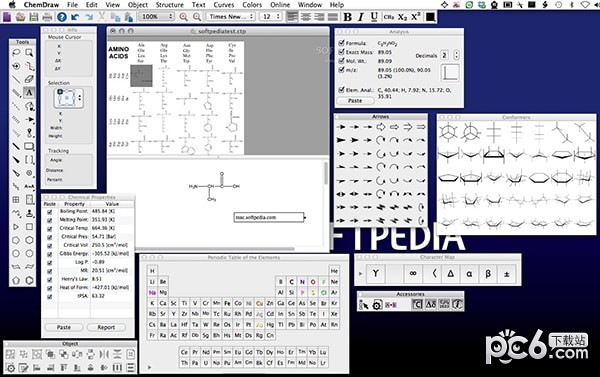Click Flip Horizontal icon in Object palette
600x377 pixels.
[104, 354]
